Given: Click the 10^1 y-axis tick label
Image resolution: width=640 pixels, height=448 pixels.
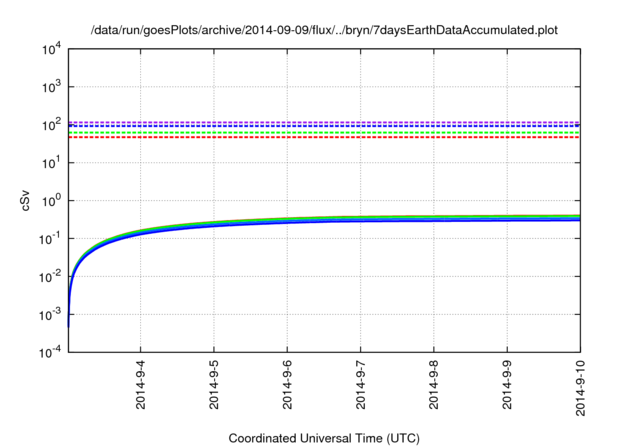Looking at the screenshot, I should pyautogui.click(x=50, y=162).
